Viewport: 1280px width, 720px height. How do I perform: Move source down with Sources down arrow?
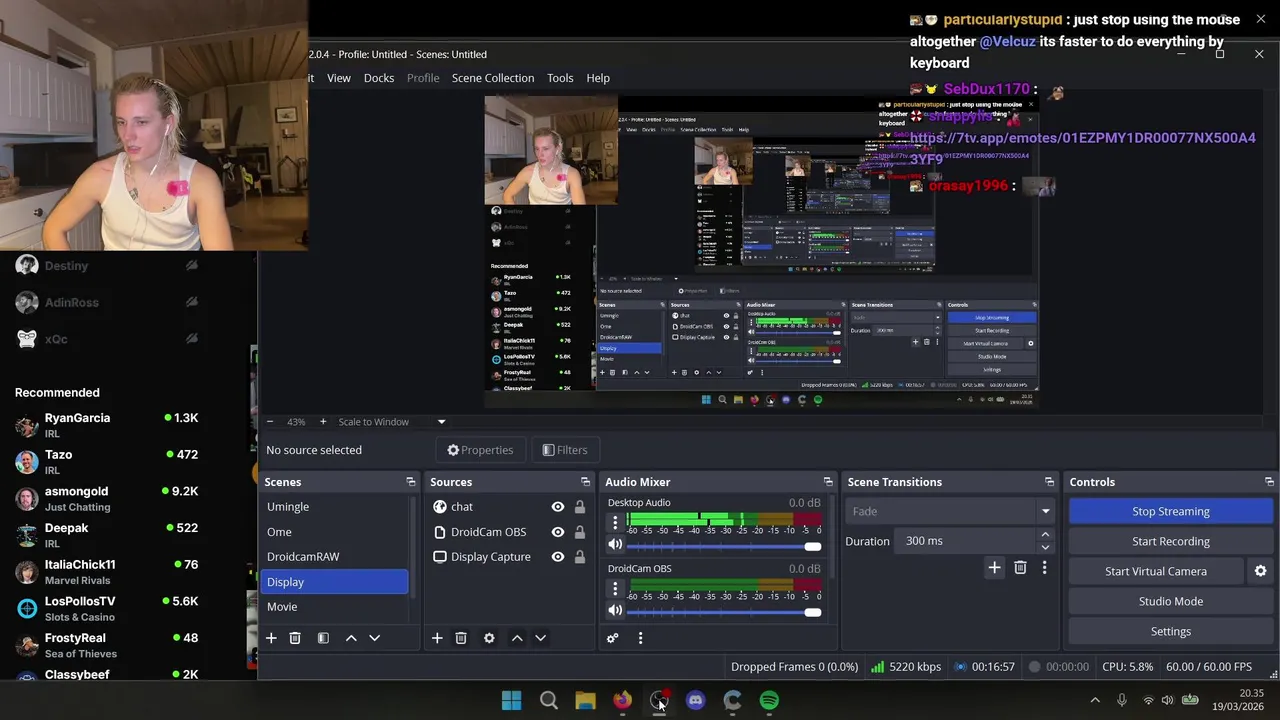(541, 638)
